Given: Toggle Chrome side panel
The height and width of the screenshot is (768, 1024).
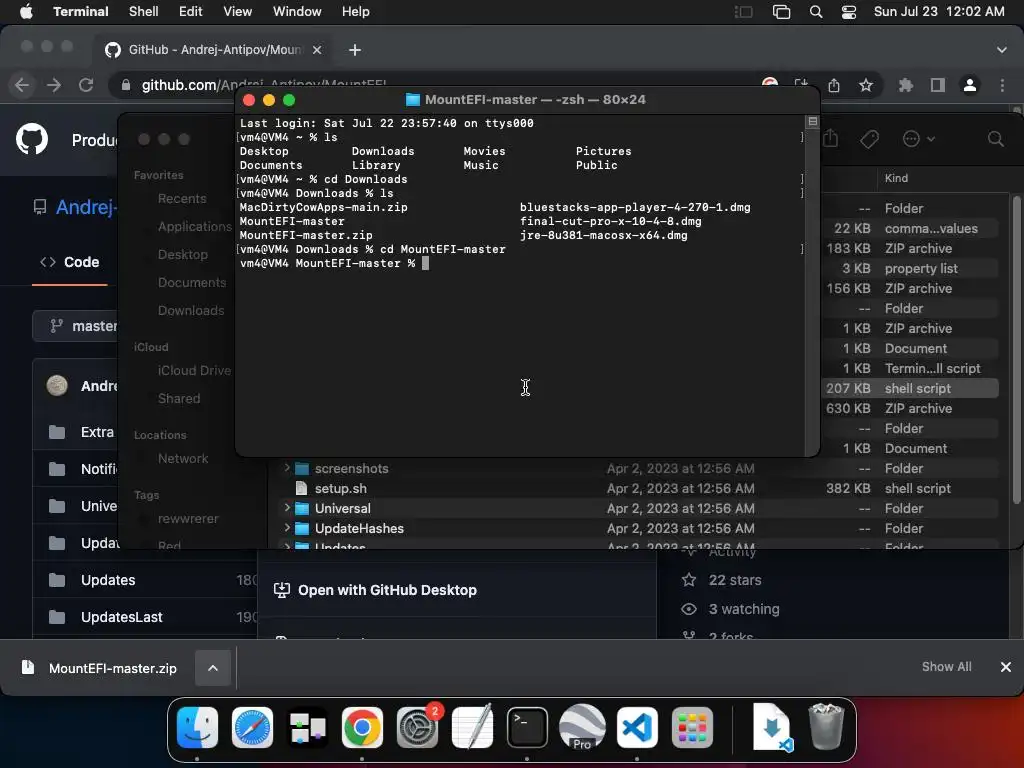Looking at the screenshot, I should (938, 85).
